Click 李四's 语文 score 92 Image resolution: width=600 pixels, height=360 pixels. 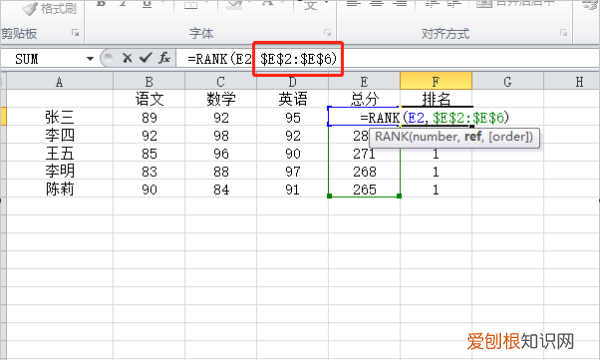[x=149, y=135]
